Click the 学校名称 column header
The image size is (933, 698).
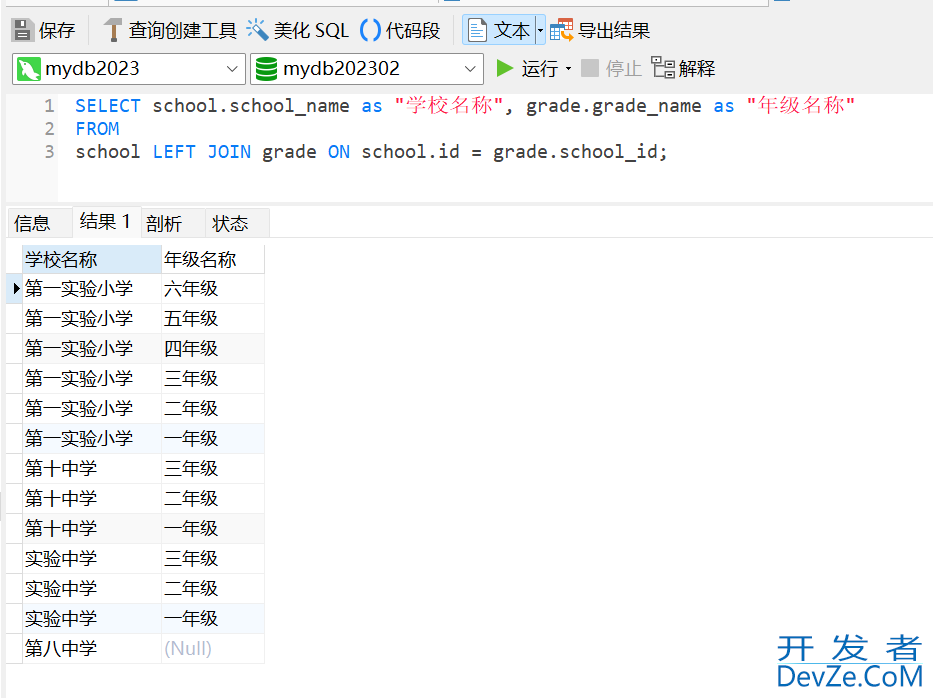click(x=92, y=259)
